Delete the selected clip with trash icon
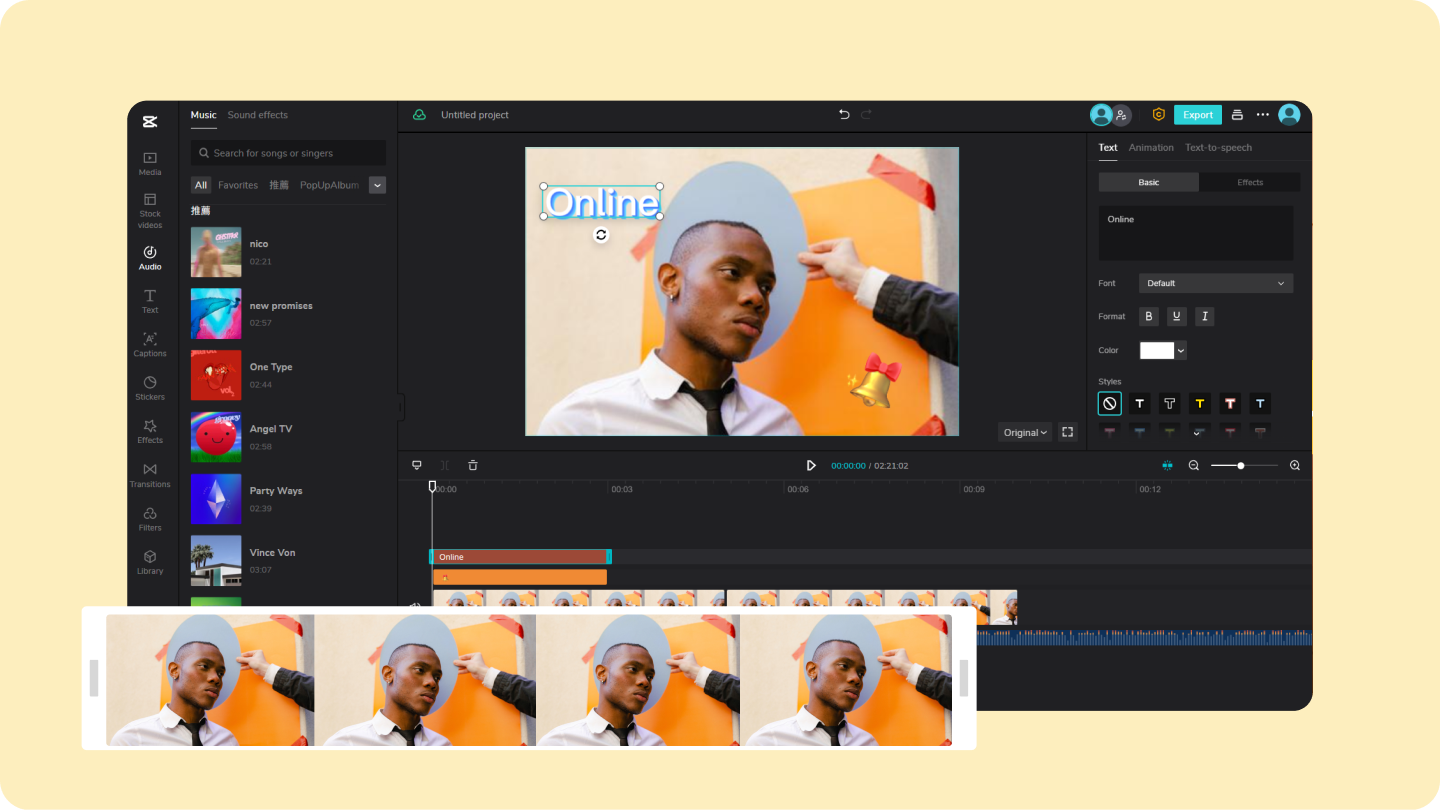Screen dimensions: 1440x810 coord(472,464)
